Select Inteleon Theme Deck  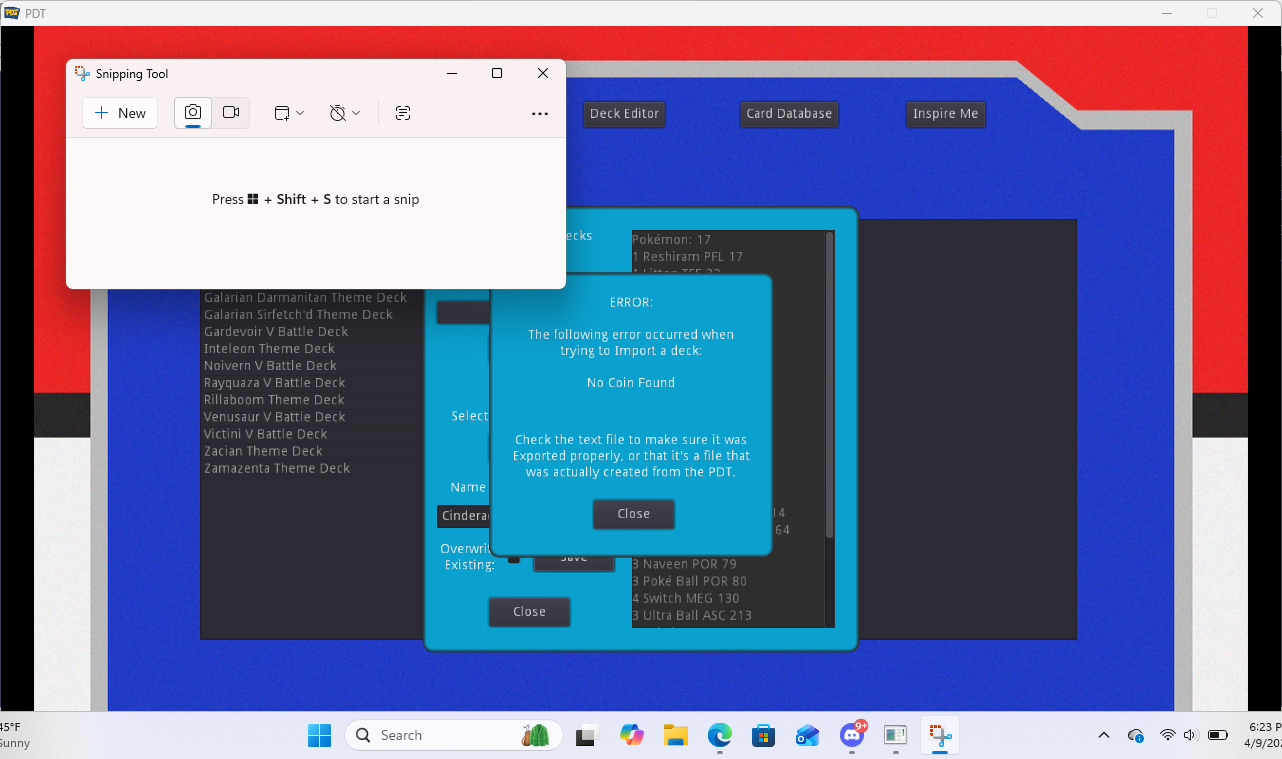[x=269, y=349]
